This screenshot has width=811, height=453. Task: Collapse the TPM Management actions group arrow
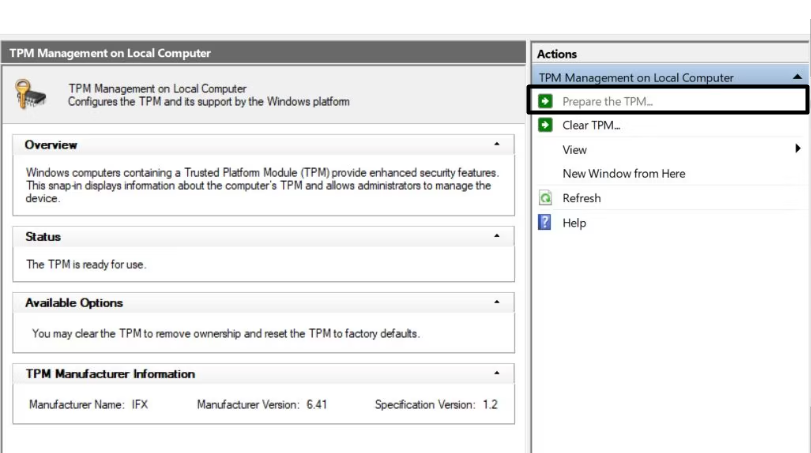coord(796,77)
